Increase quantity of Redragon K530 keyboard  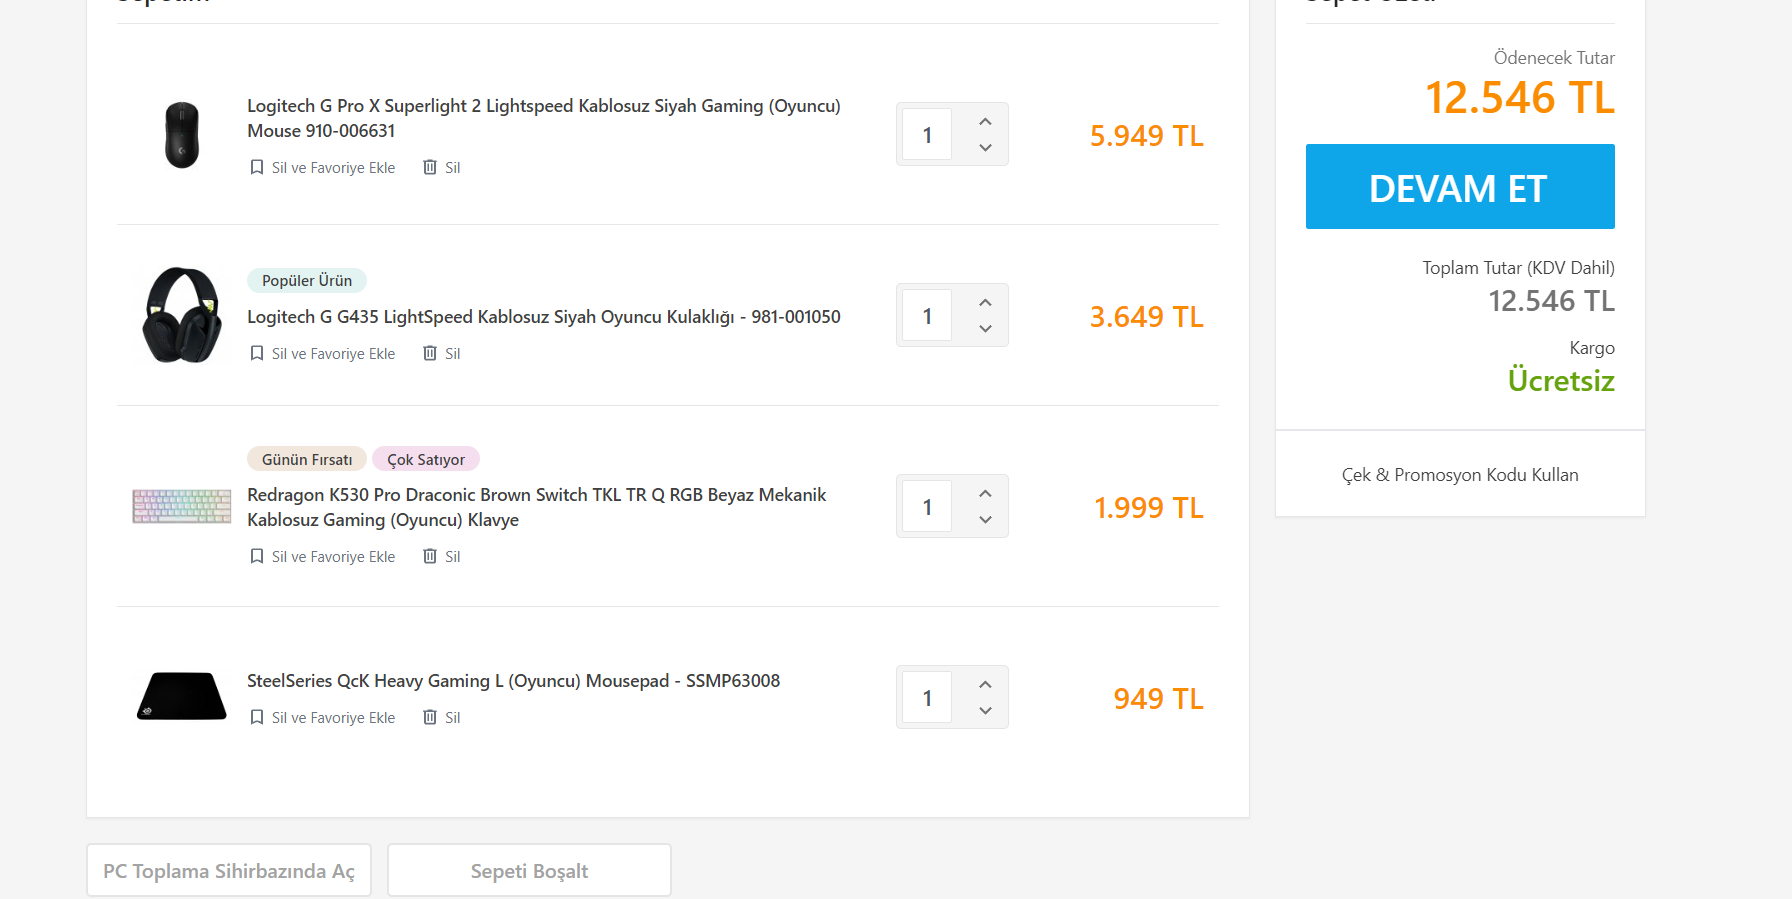tap(985, 493)
